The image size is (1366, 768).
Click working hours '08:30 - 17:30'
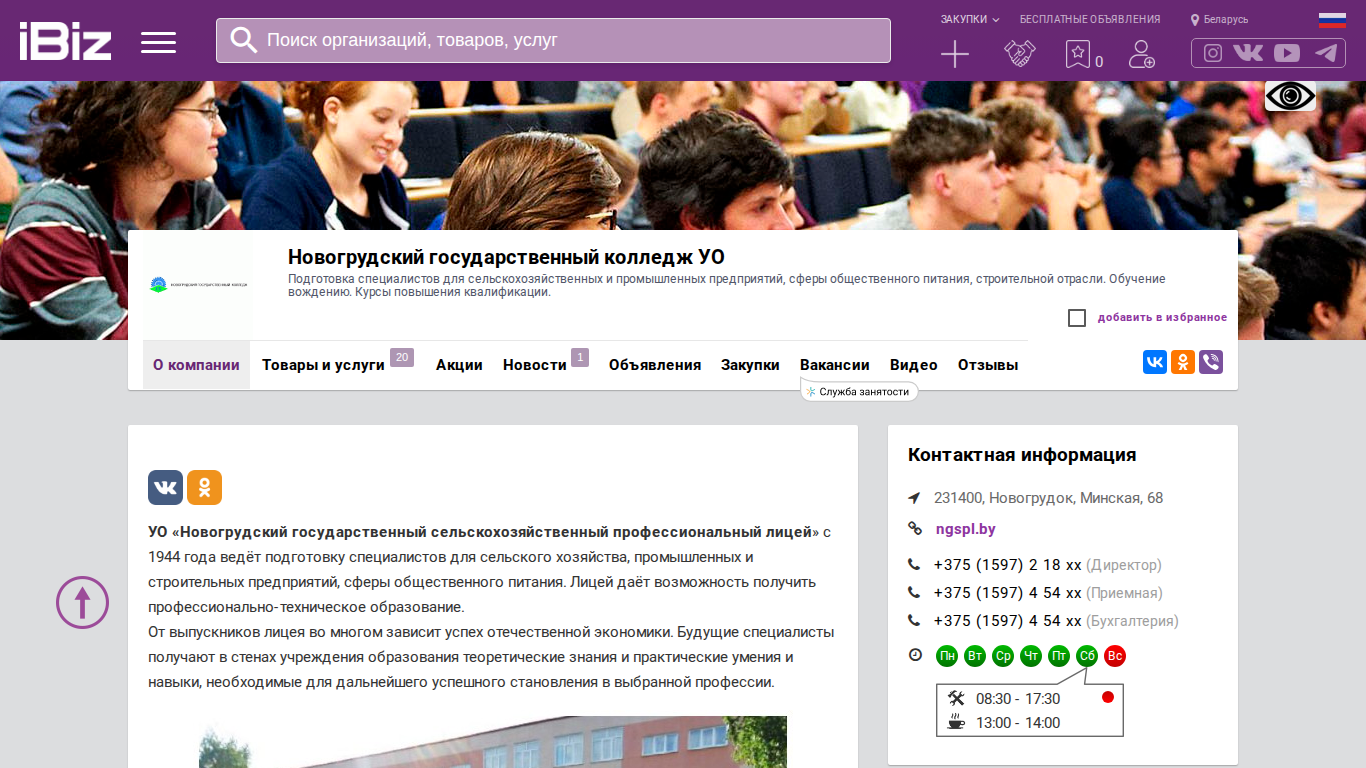(1018, 699)
